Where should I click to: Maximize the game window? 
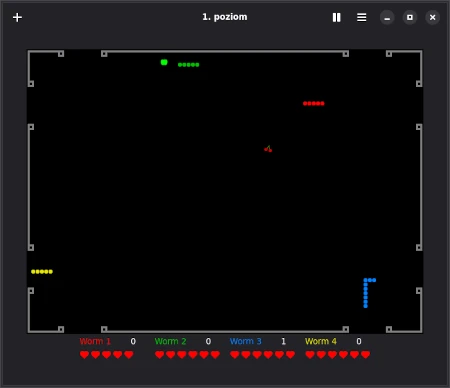[410, 17]
